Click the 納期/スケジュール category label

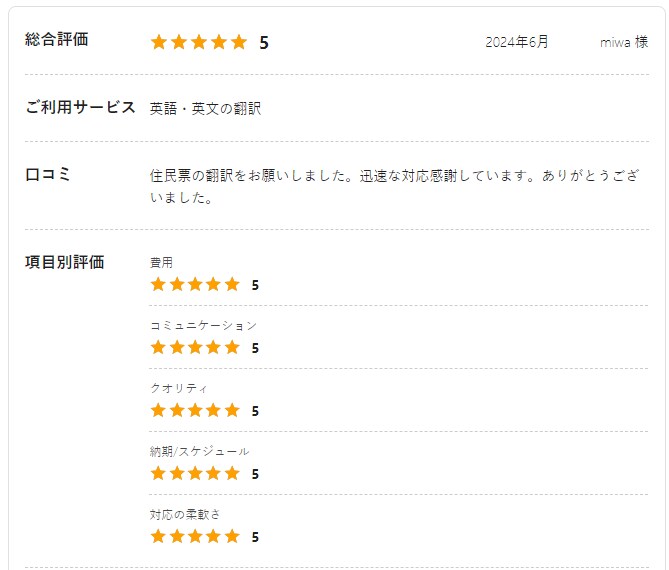point(199,451)
